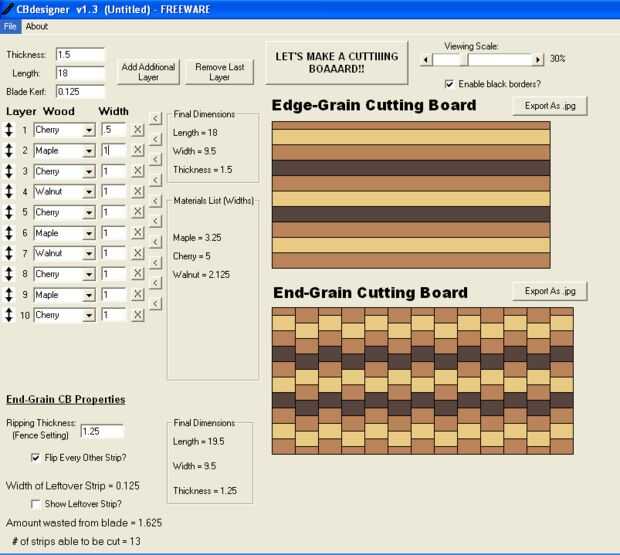Click the insert arrow below layer 1

[x=156, y=139]
